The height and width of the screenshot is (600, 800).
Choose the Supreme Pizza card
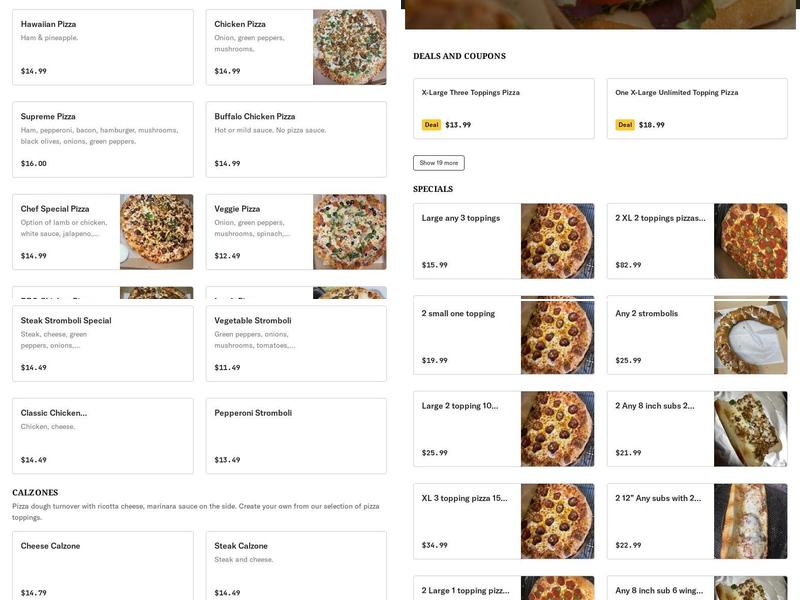[102, 139]
